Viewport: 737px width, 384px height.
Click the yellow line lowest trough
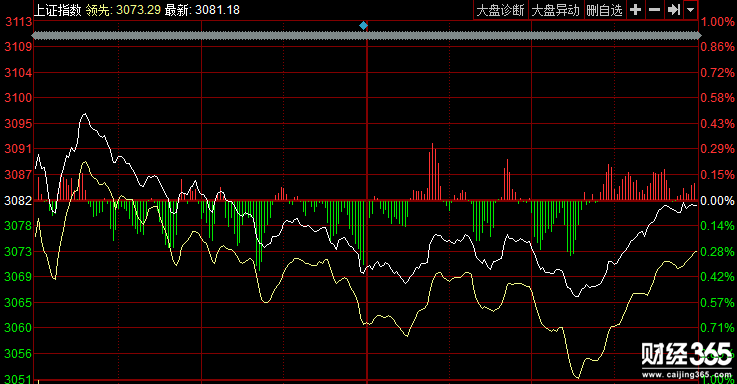[x=577, y=377]
